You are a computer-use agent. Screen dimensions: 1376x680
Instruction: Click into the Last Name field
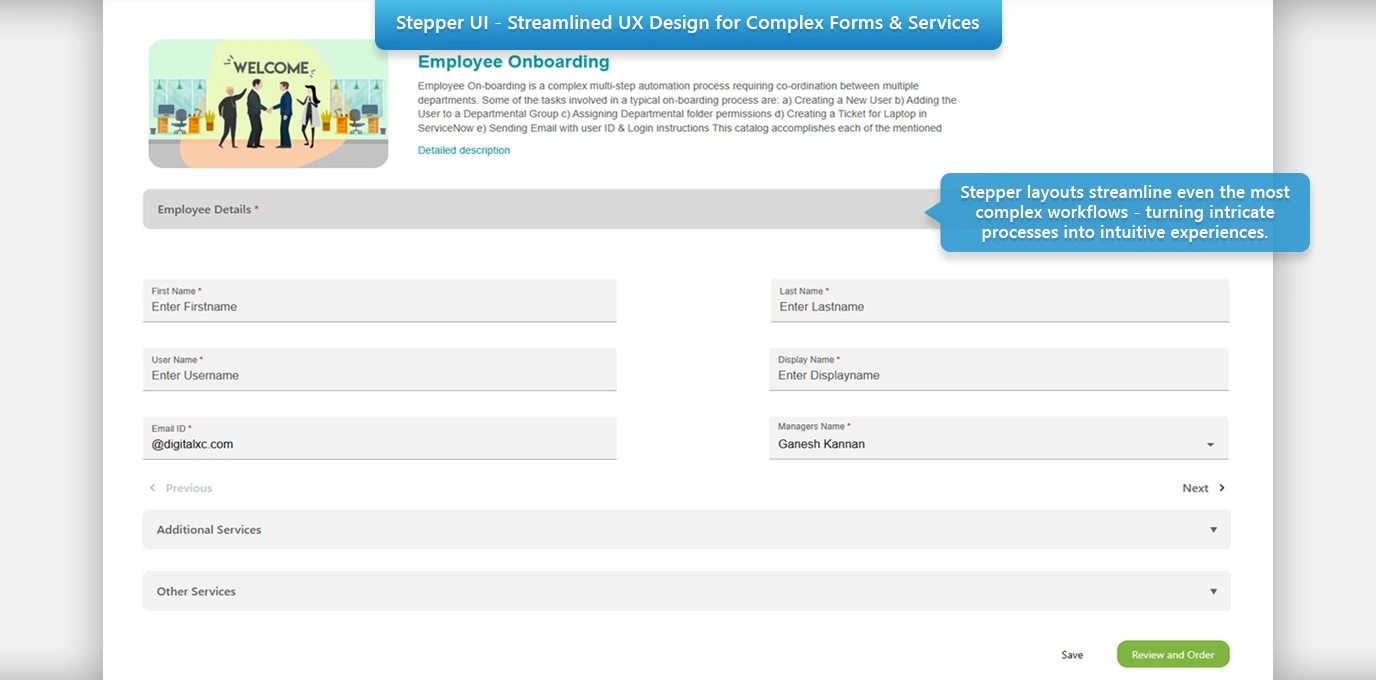pos(999,307)
